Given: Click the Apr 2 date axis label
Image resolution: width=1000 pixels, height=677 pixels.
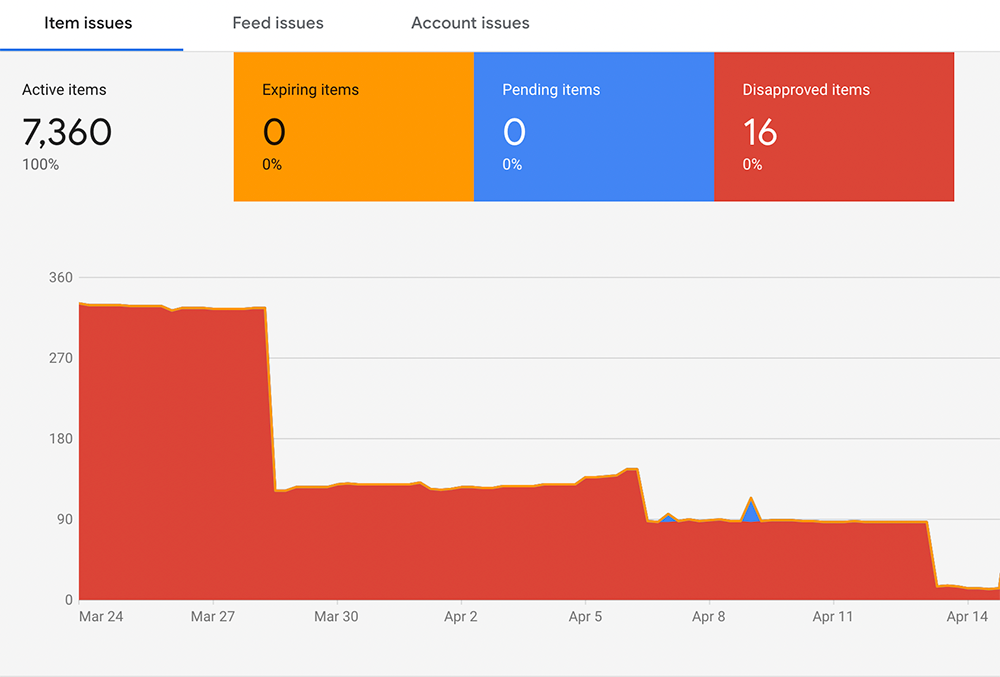Looking at the screenshot, I should 460,616.
